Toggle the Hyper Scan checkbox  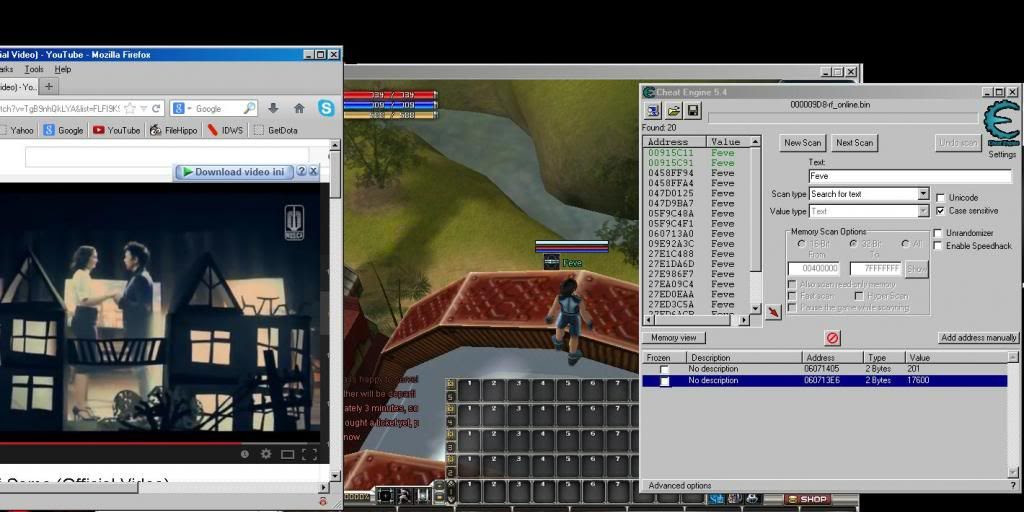point(859,296)
